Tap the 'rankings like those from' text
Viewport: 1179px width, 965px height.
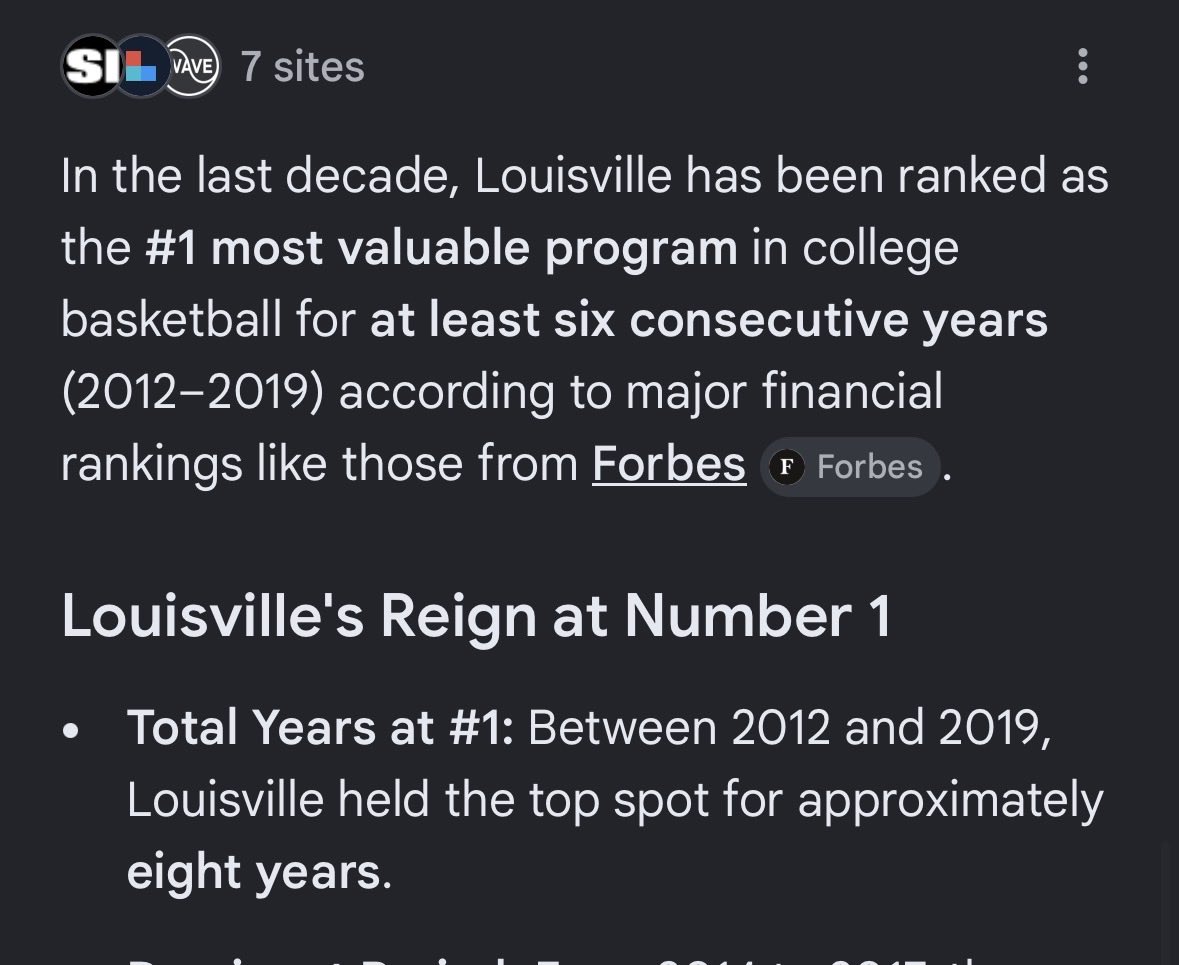(320, 464)
